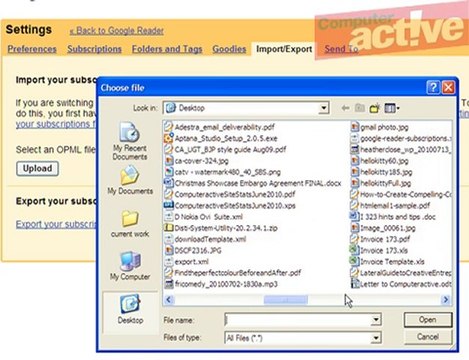The height and width of the screenshot is (360, 469).
Task: Select file htmlemail1-sample.pdf
Action: click(390, 205)
